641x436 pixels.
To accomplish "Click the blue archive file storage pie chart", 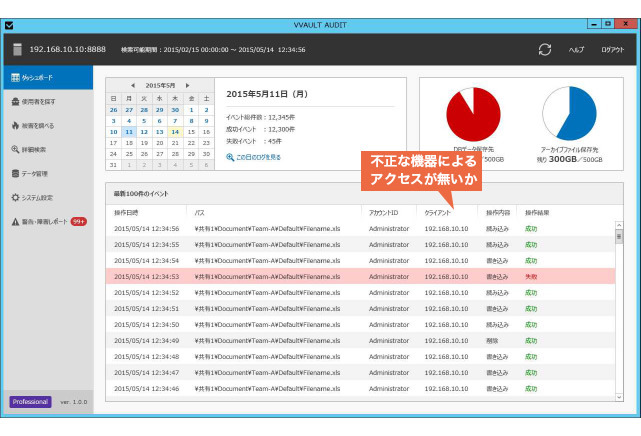I will [x=569, y=114].
